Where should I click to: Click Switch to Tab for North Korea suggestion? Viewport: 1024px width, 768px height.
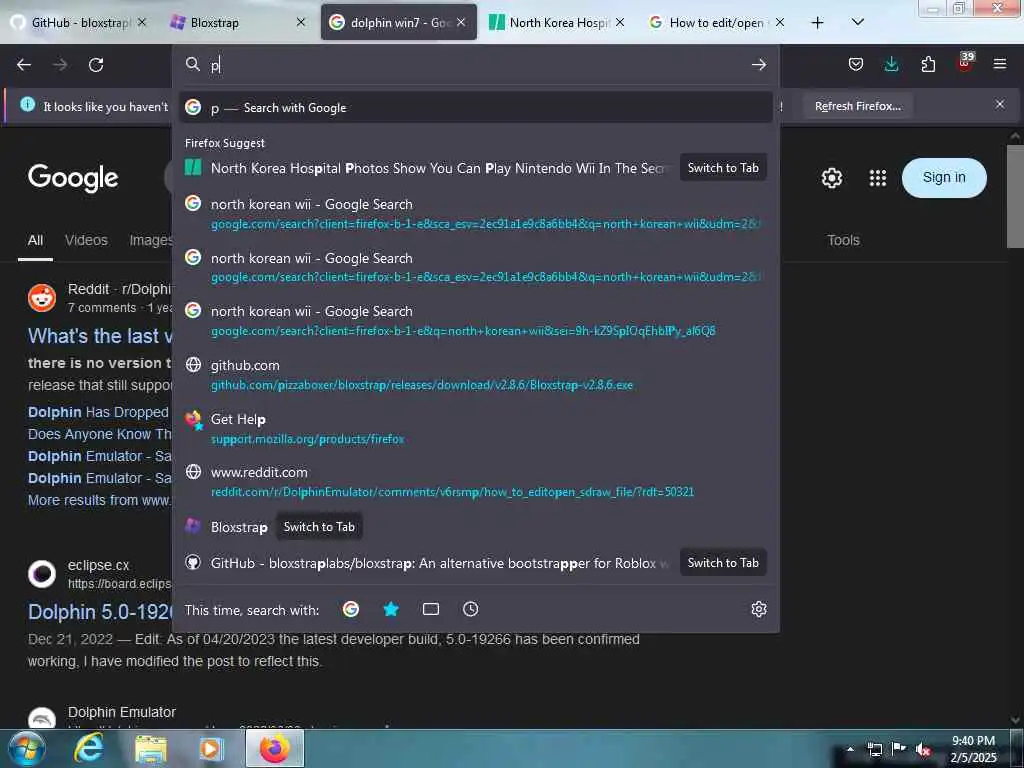pos(723,168)
